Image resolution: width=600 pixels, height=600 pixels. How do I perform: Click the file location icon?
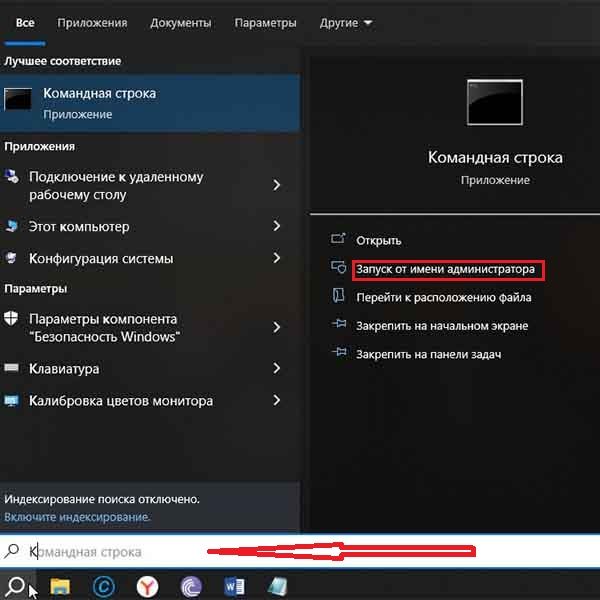click(x=338, y=295)
